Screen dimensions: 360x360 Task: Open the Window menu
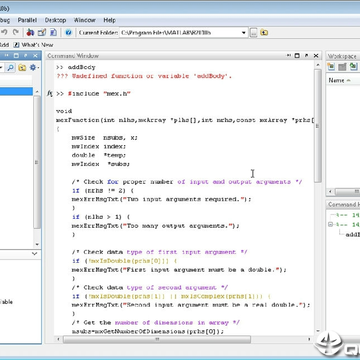pos(85,20)
